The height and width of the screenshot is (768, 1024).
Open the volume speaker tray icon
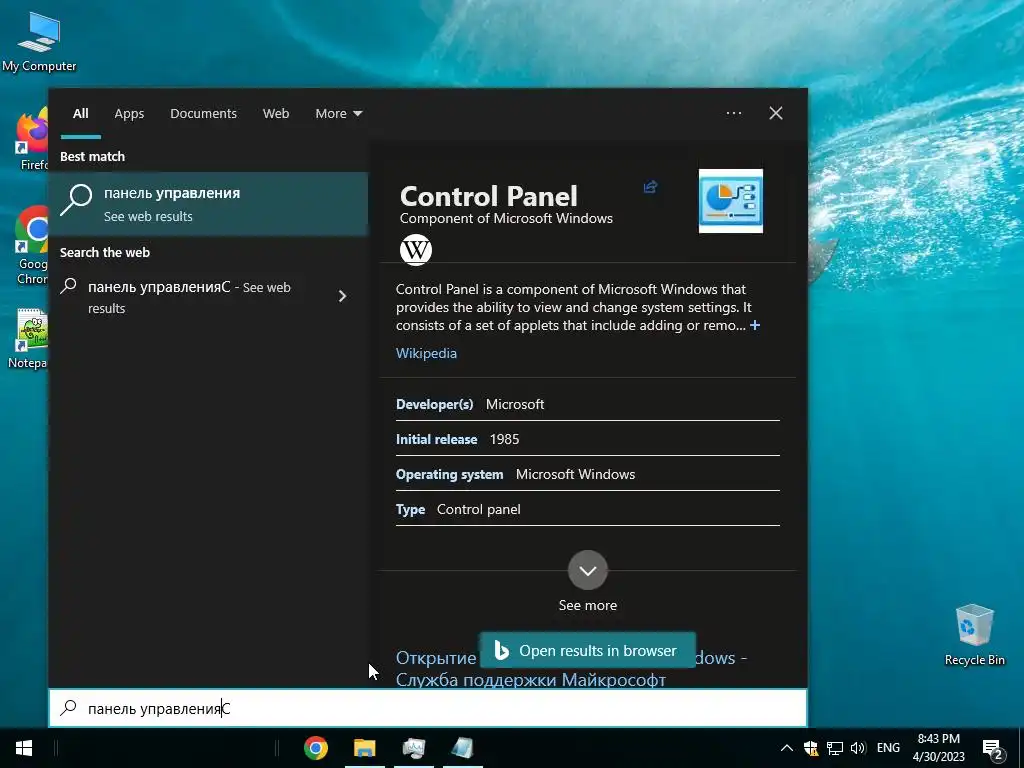point(858,748)
